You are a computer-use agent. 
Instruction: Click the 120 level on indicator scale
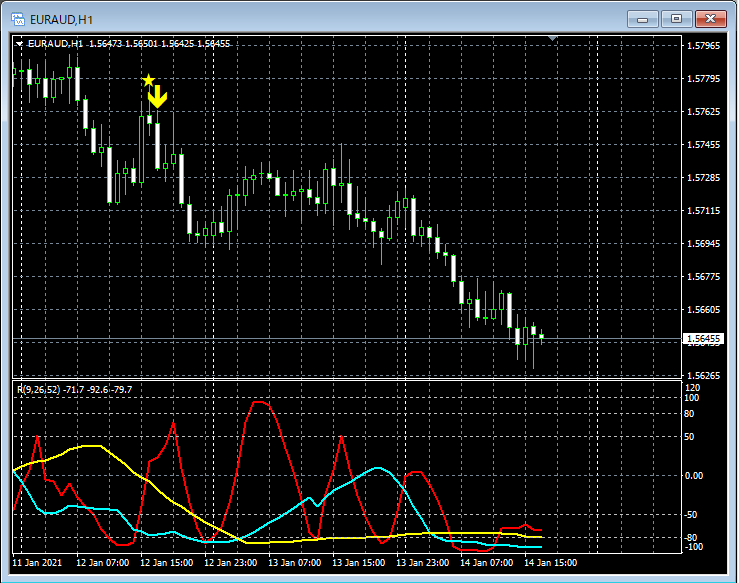[x=692, y=385]
